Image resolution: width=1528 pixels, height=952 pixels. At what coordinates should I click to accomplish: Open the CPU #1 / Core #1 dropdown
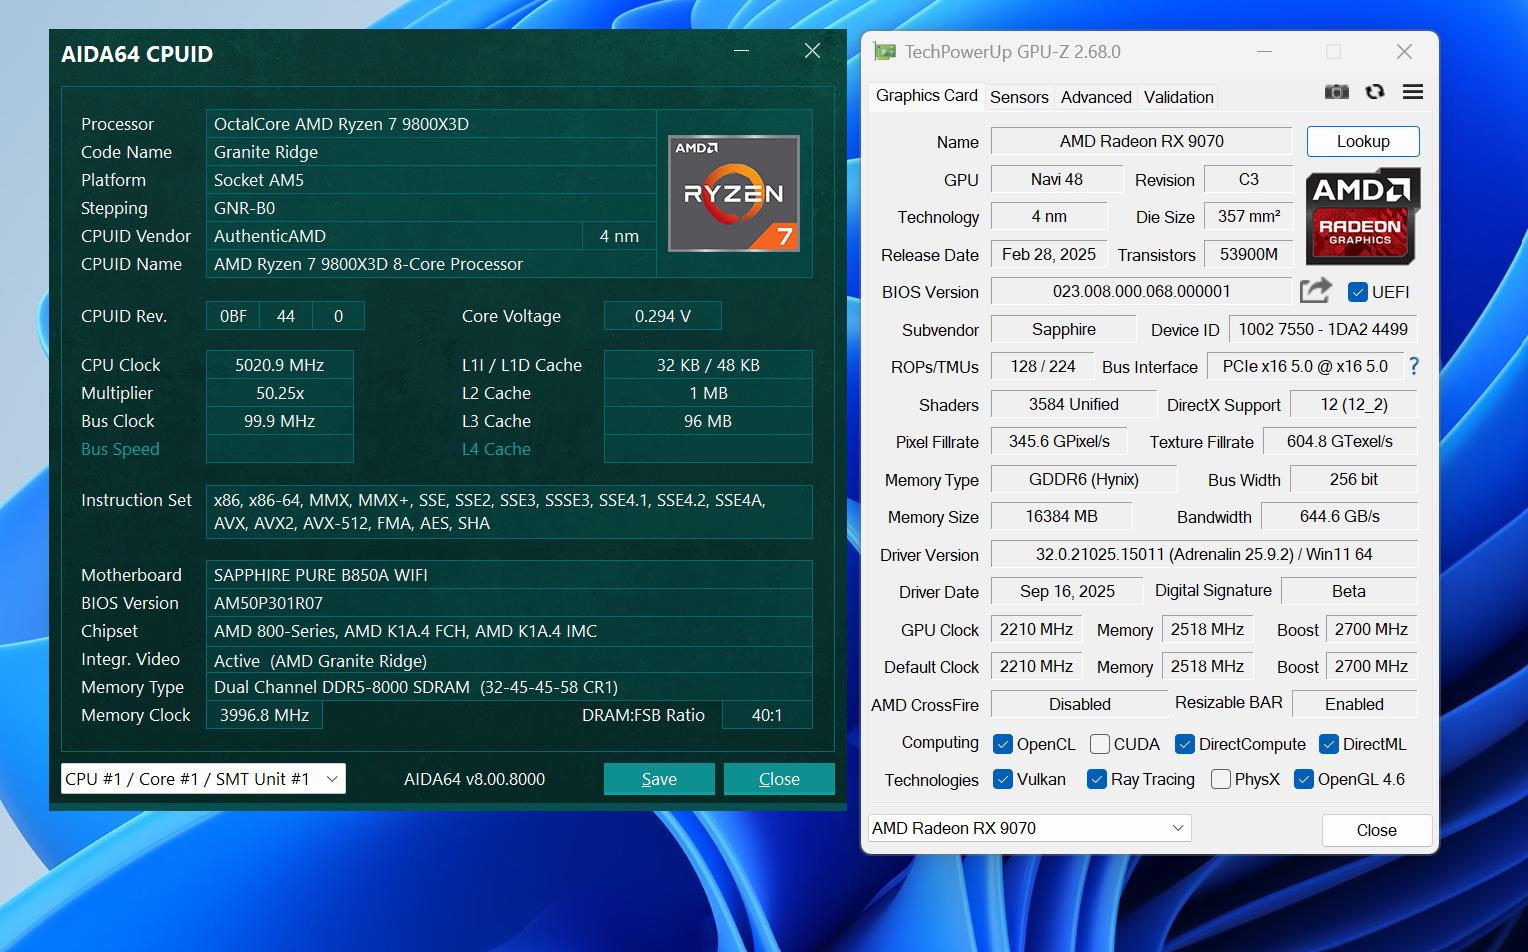[203, 779]
